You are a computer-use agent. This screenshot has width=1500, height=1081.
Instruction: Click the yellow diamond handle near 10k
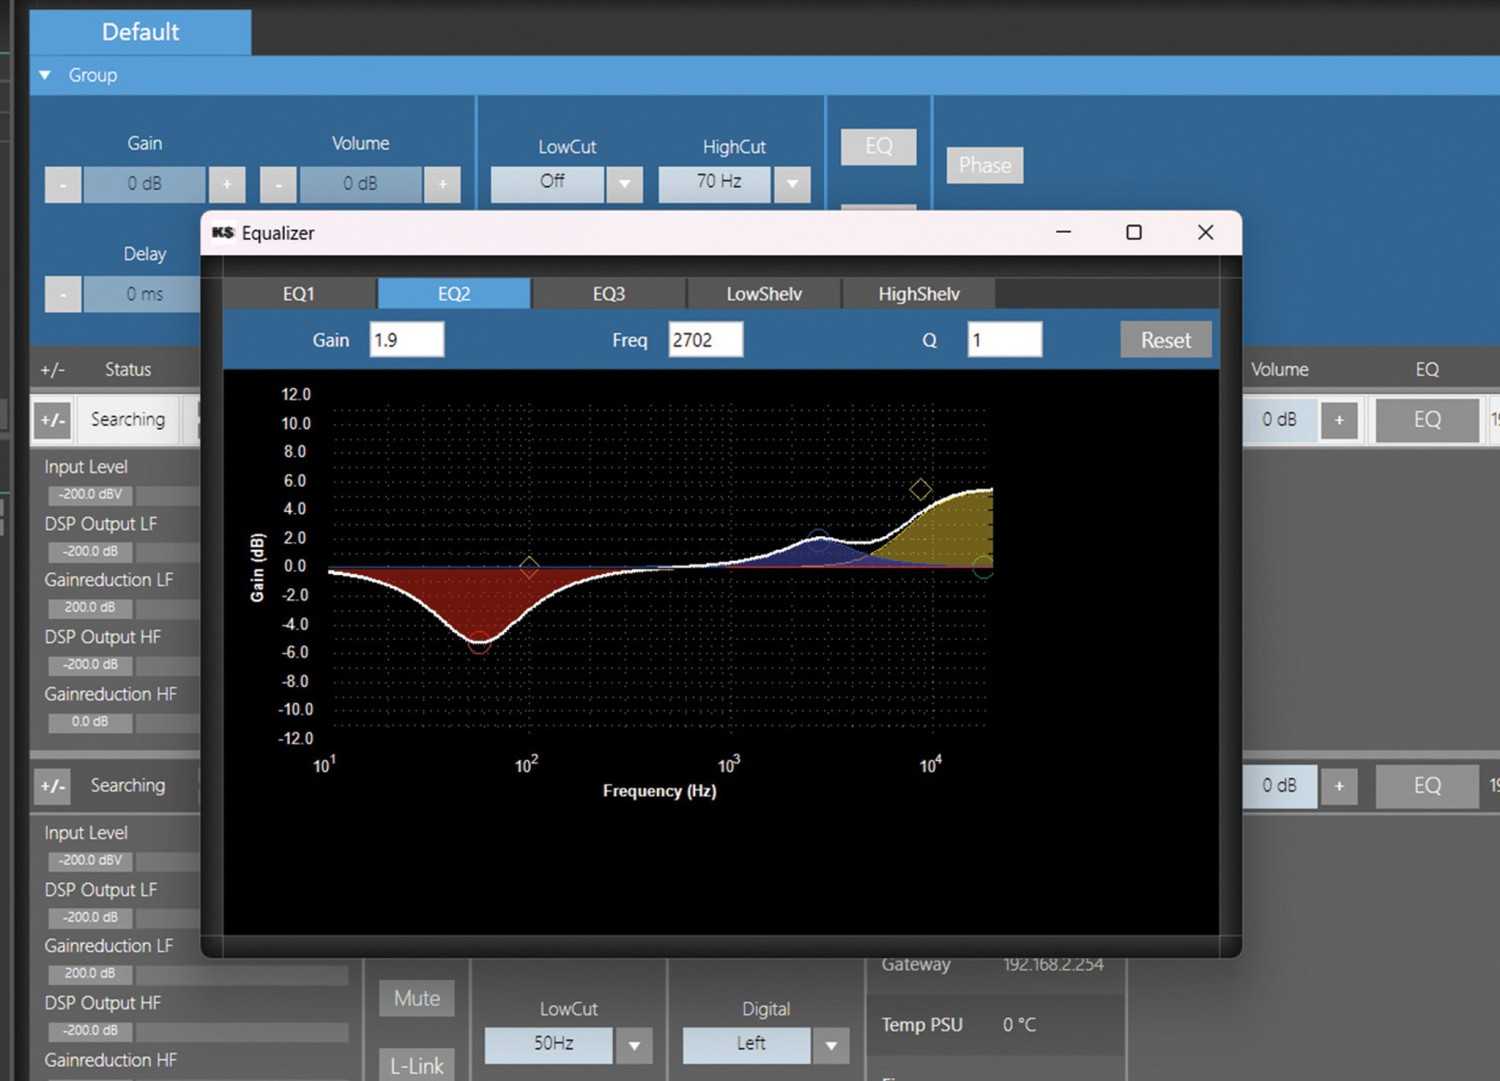coord(920,489)
